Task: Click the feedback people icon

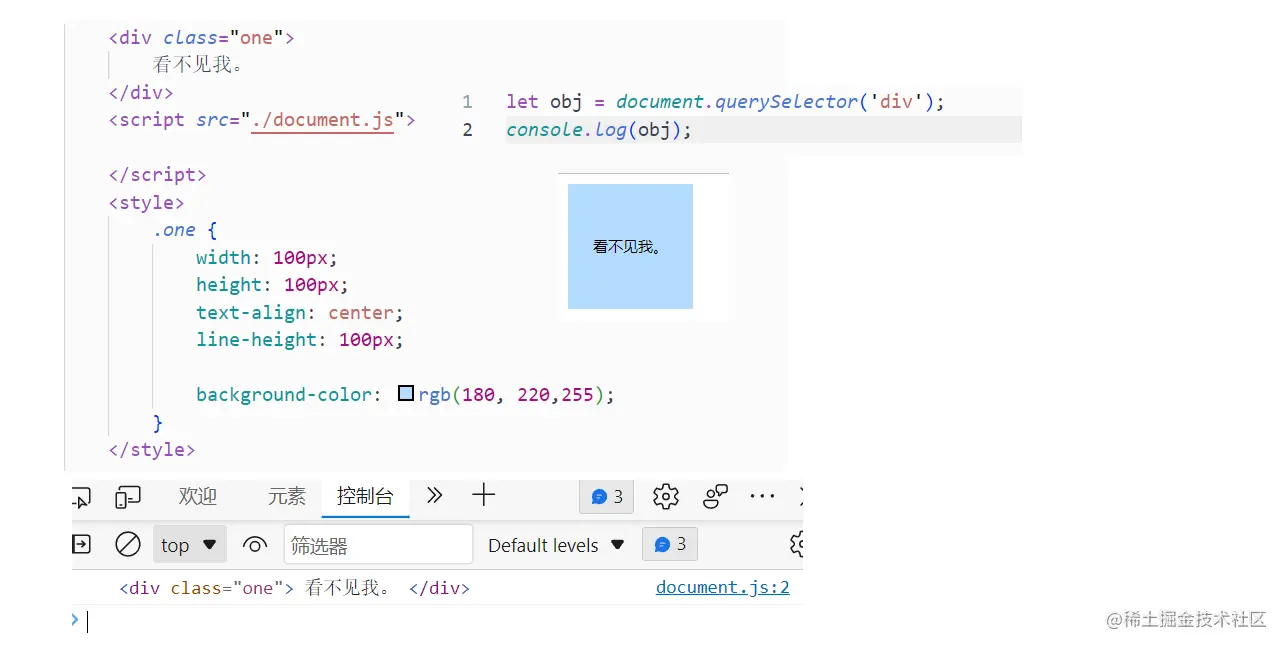Action: (x=715, y=496)
